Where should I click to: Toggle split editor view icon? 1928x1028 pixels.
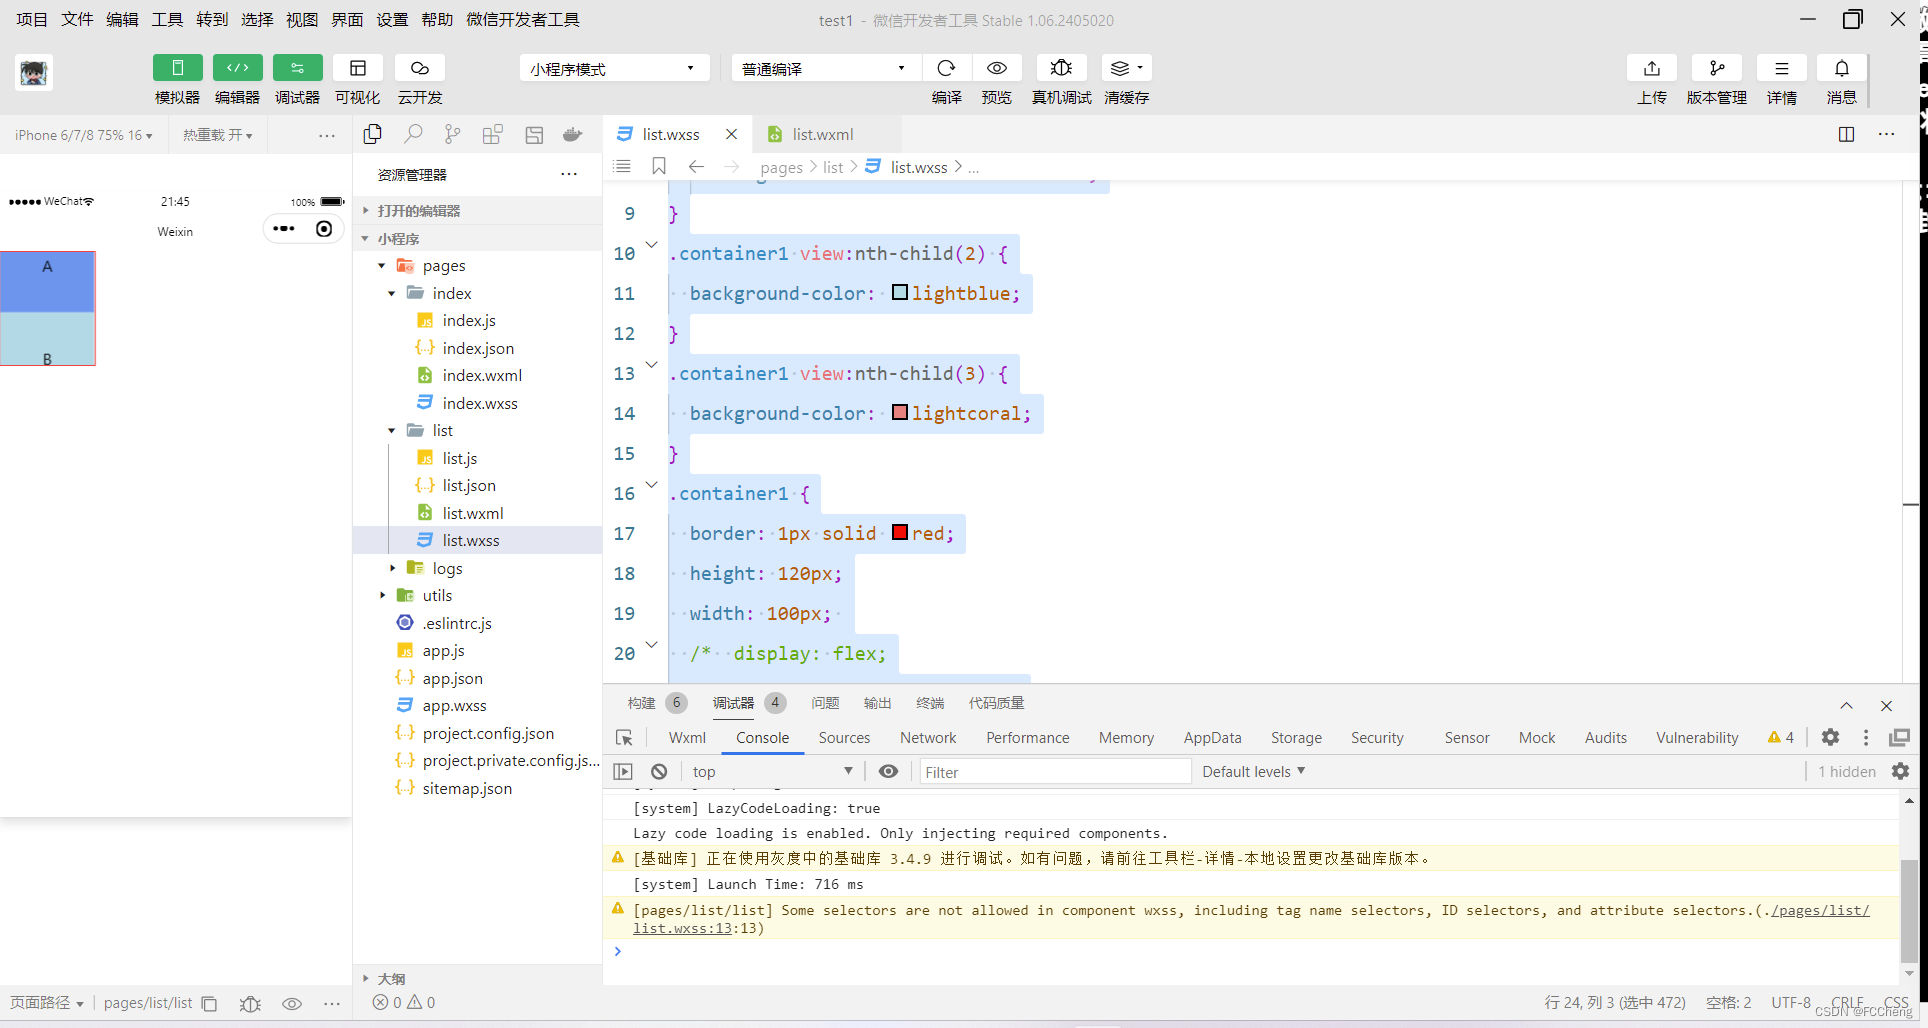1845,133
